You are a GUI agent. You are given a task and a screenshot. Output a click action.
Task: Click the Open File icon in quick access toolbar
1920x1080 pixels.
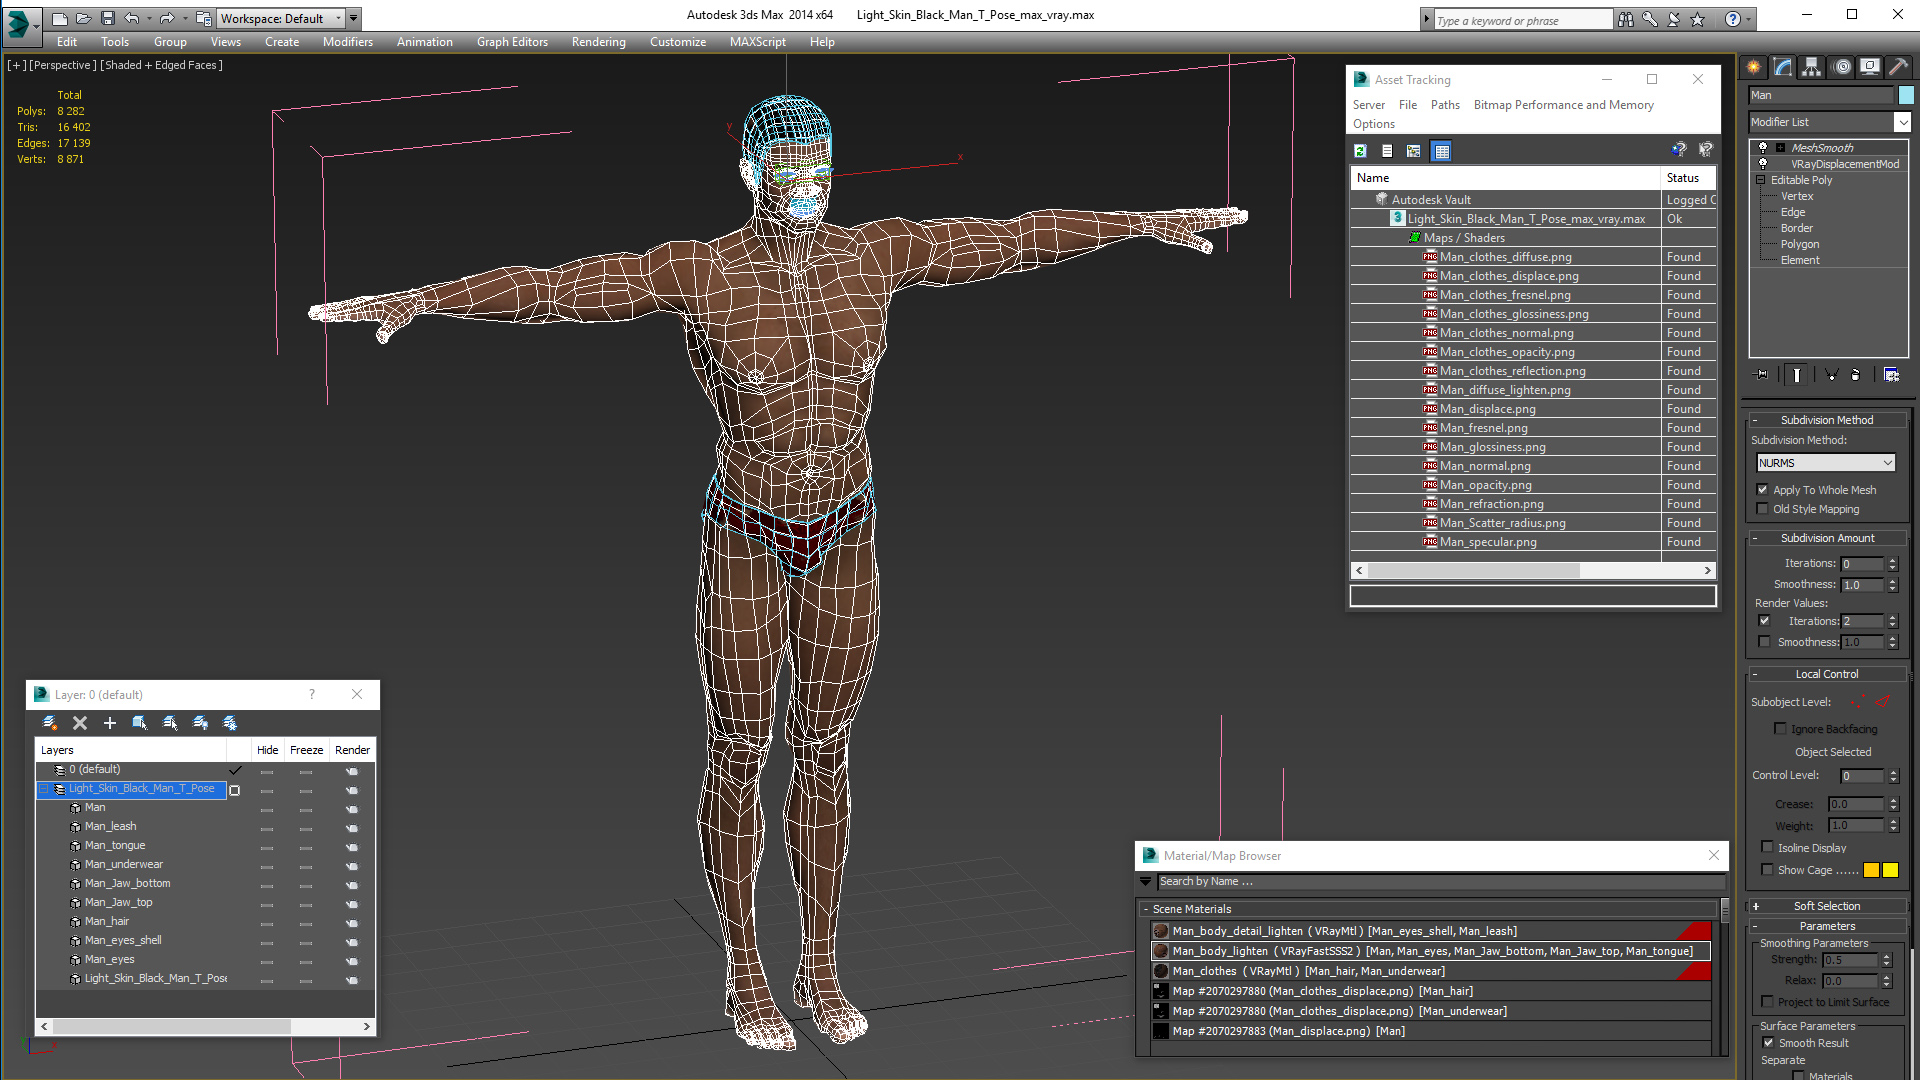84,18
